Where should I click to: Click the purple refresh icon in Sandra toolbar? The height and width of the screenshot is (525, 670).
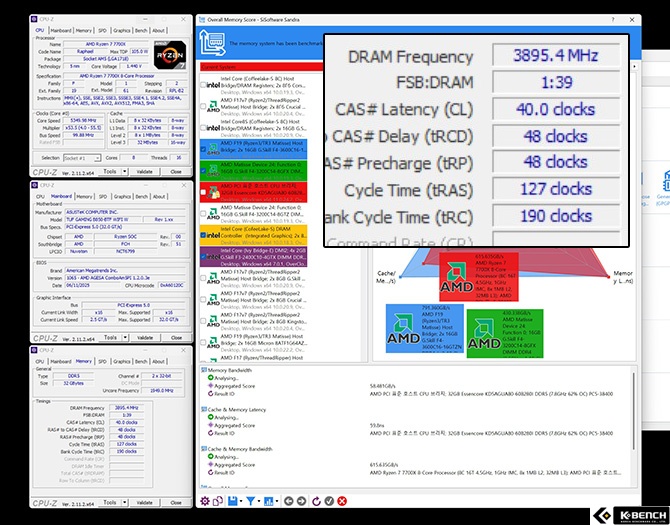coord(316,501)
